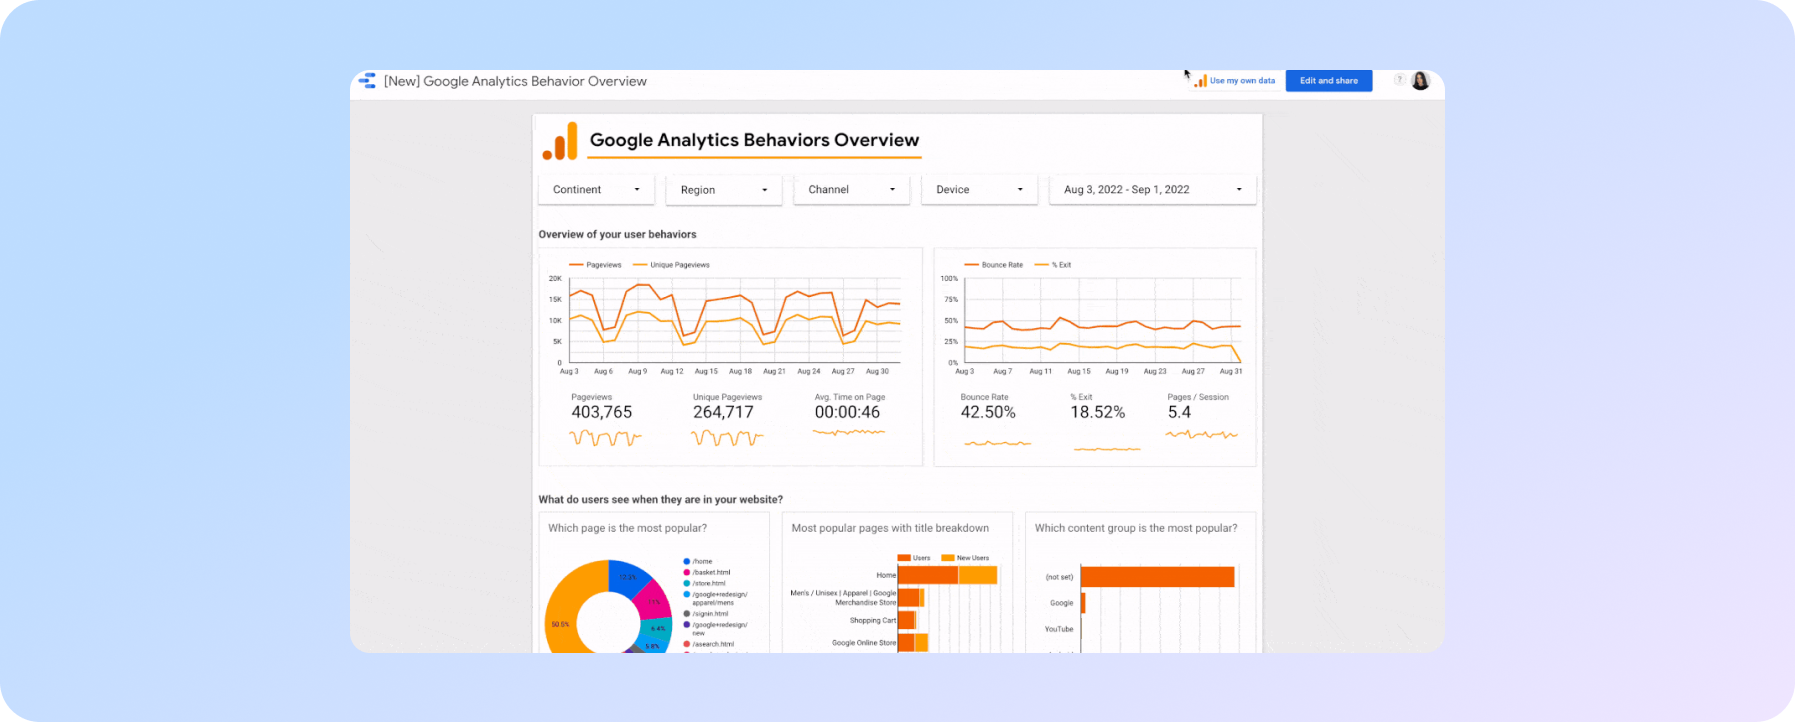Screen dimensions: 1795x722
Task: Toggle New Users series in bar chart legend
Action: click(x=965, y=558)
